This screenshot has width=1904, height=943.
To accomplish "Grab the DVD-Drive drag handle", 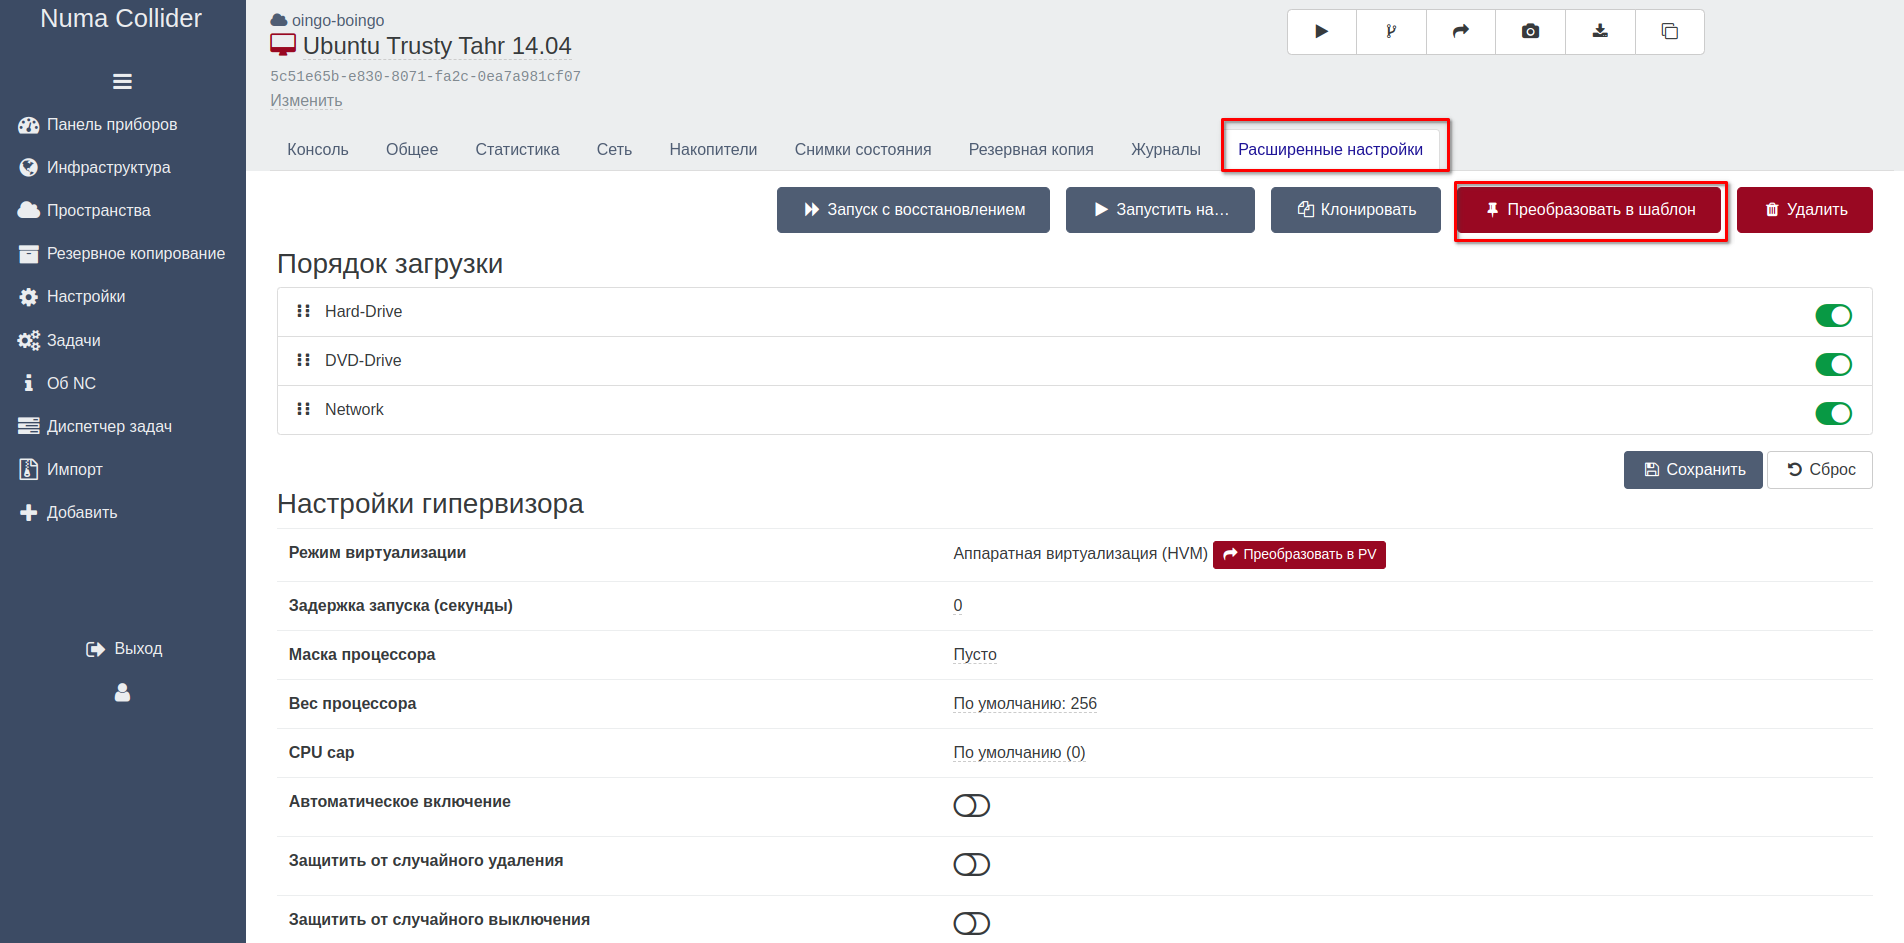I will tap(304, 360).
